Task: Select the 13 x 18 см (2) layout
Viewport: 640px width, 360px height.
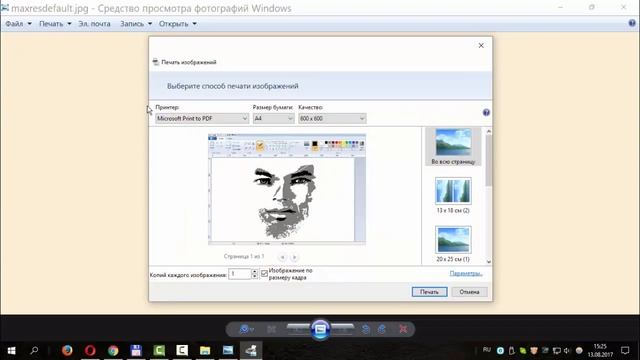Action: 453,195
